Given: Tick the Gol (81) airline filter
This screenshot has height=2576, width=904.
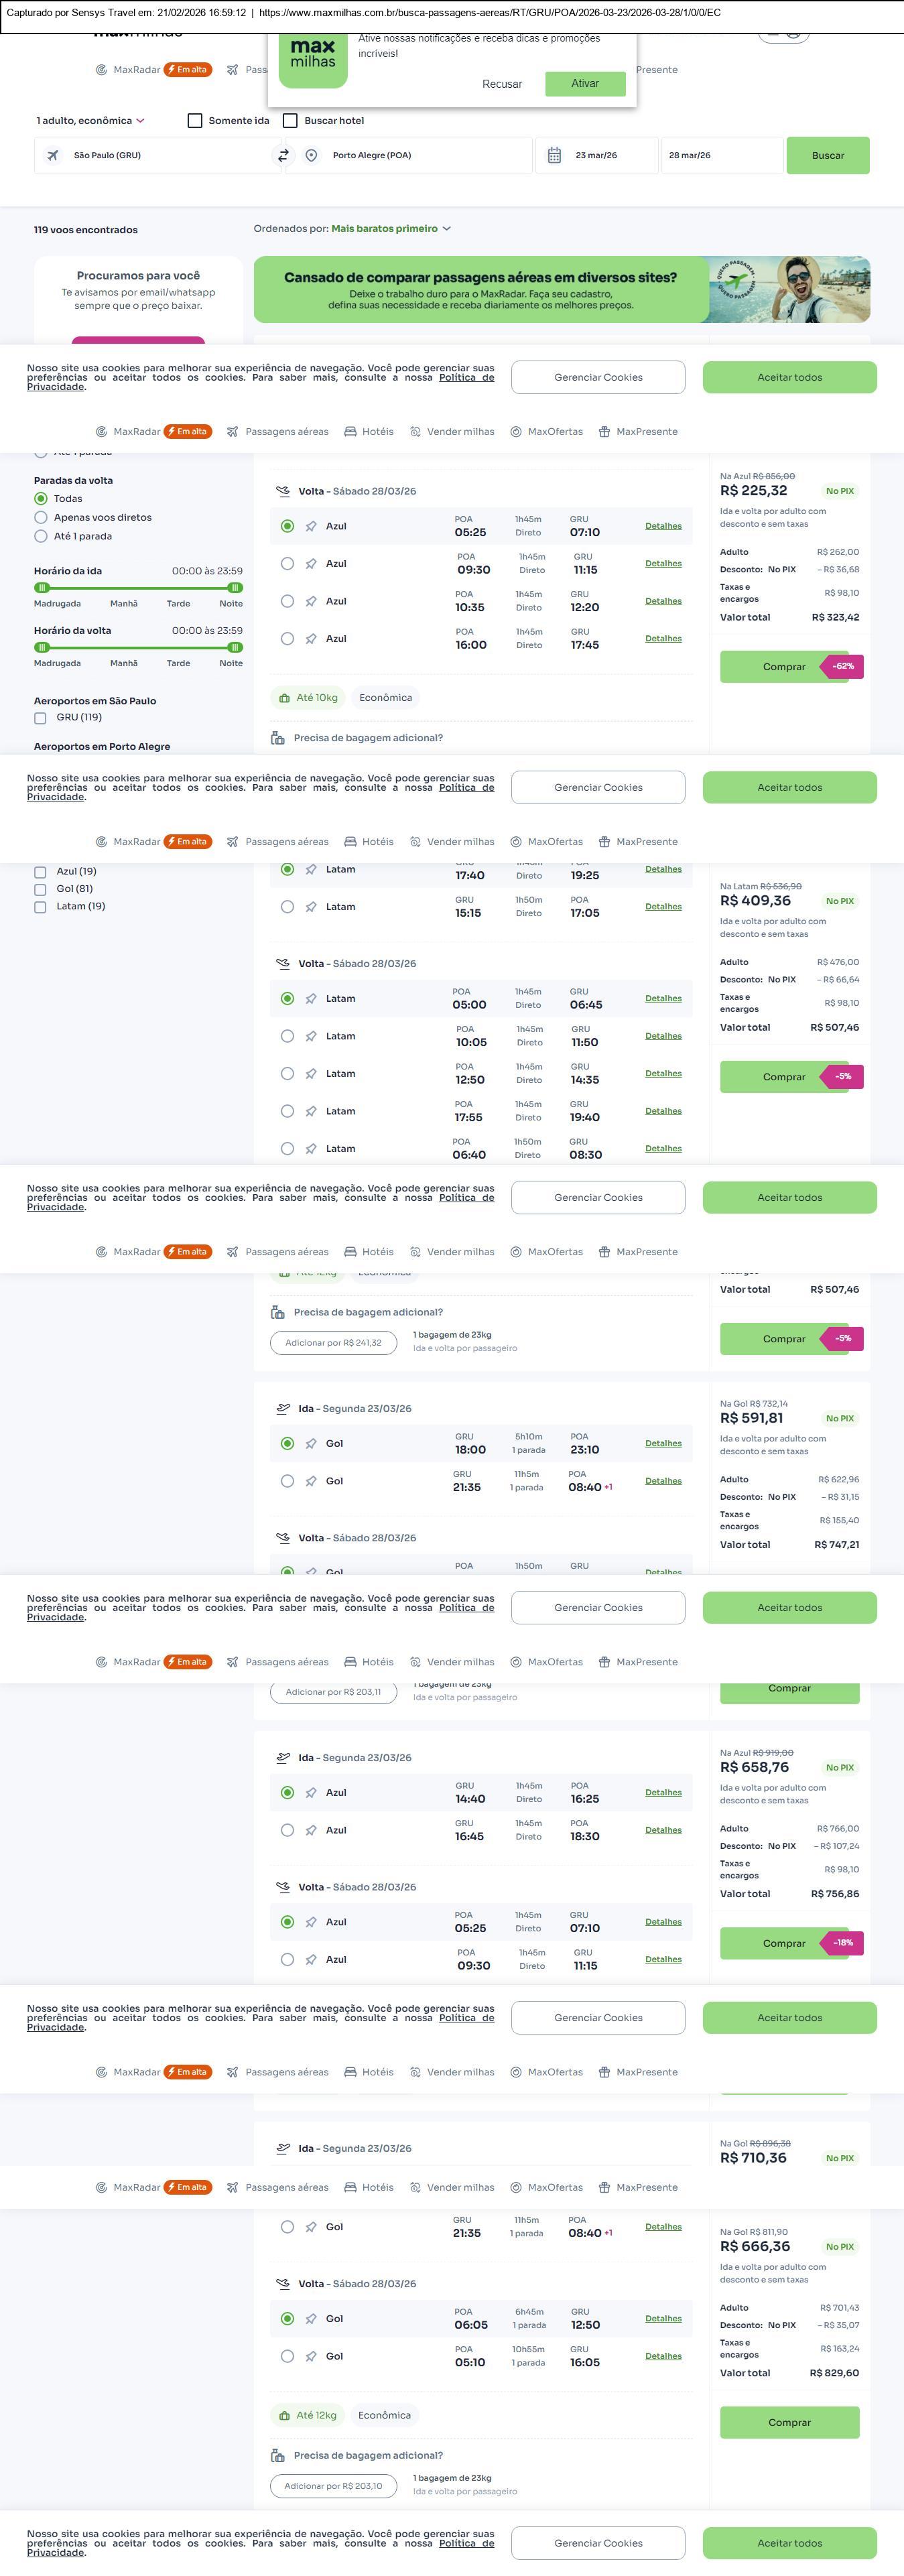Looking at the screenshot, I should (41, 889).
